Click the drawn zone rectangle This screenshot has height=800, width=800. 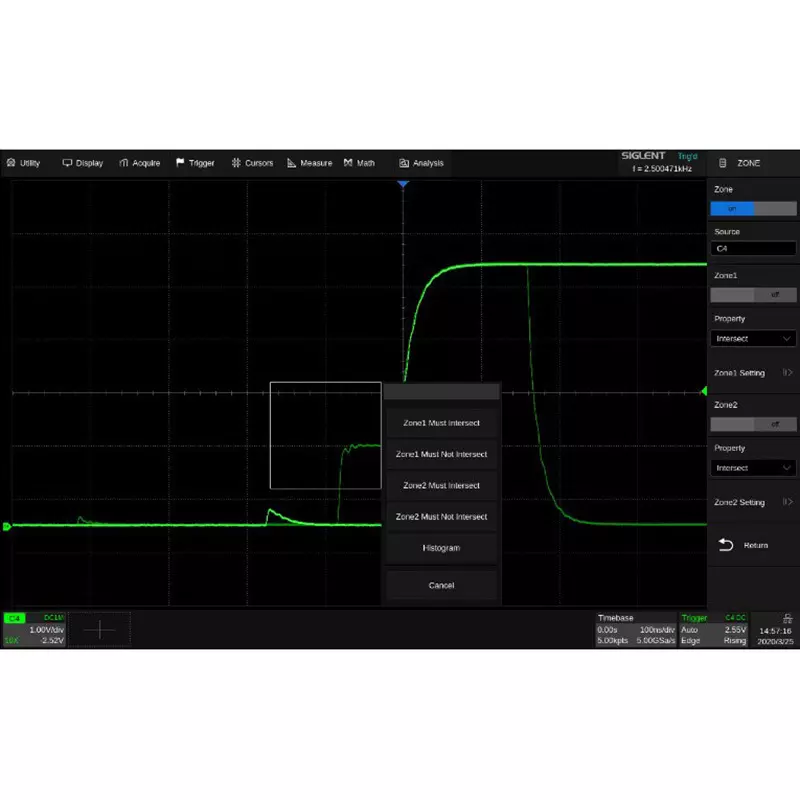(326, 435)
